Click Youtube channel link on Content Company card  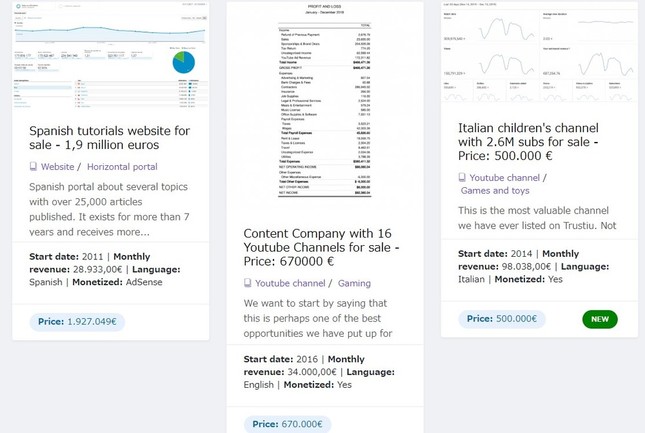(290, 283)
